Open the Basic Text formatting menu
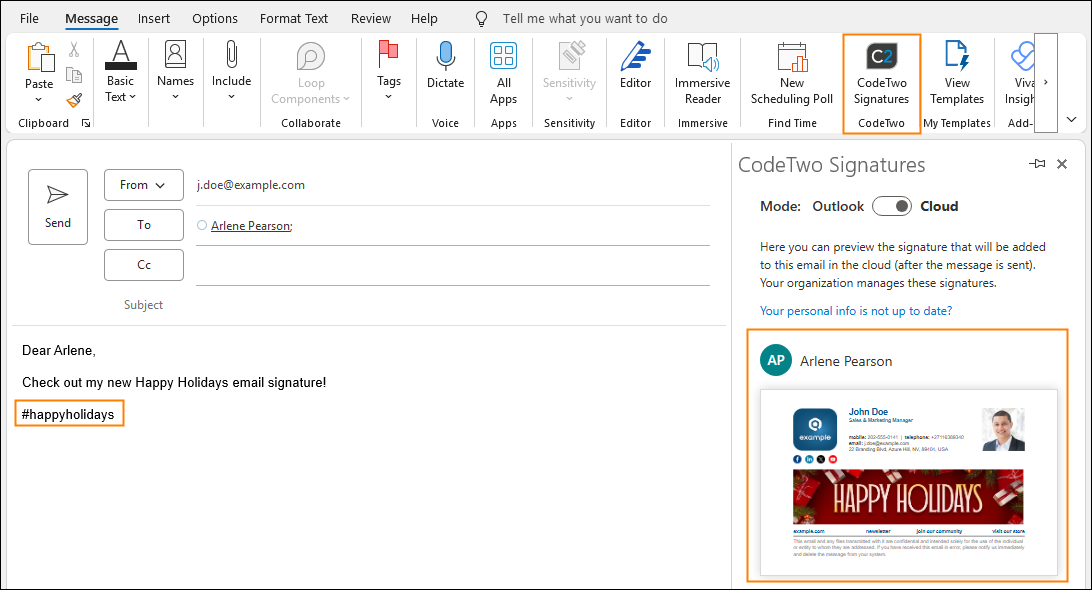 pyautogui.click(x=120, y=72)
